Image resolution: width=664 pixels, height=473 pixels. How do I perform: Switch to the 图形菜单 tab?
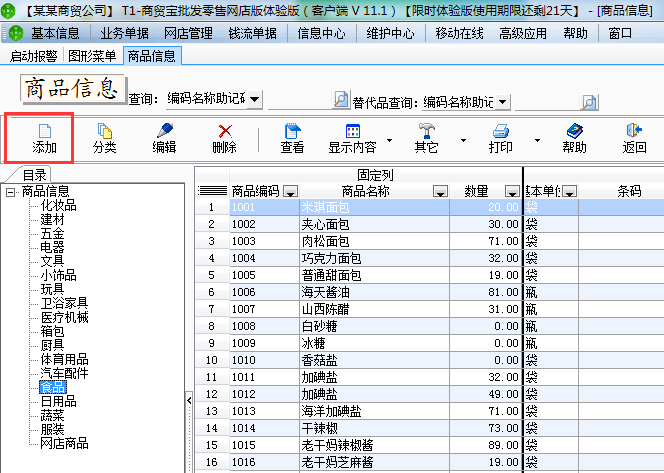(92, 56)
